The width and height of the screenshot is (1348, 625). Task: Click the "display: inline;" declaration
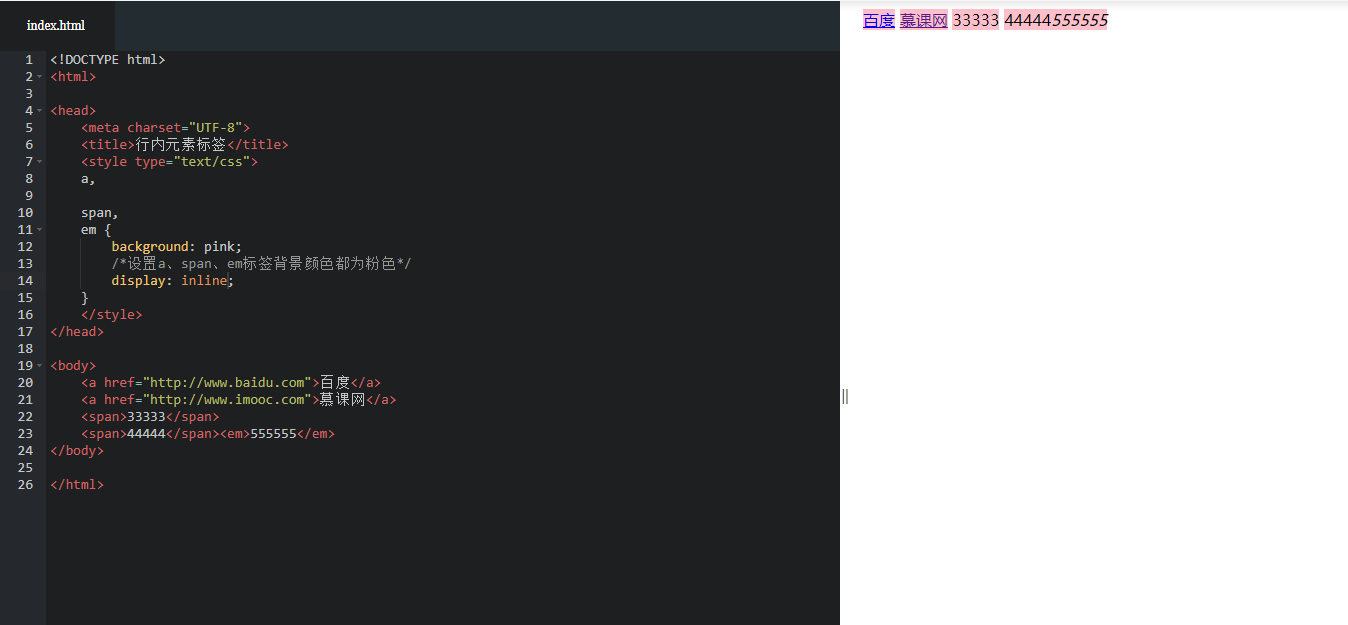click(x=172, y=281)
